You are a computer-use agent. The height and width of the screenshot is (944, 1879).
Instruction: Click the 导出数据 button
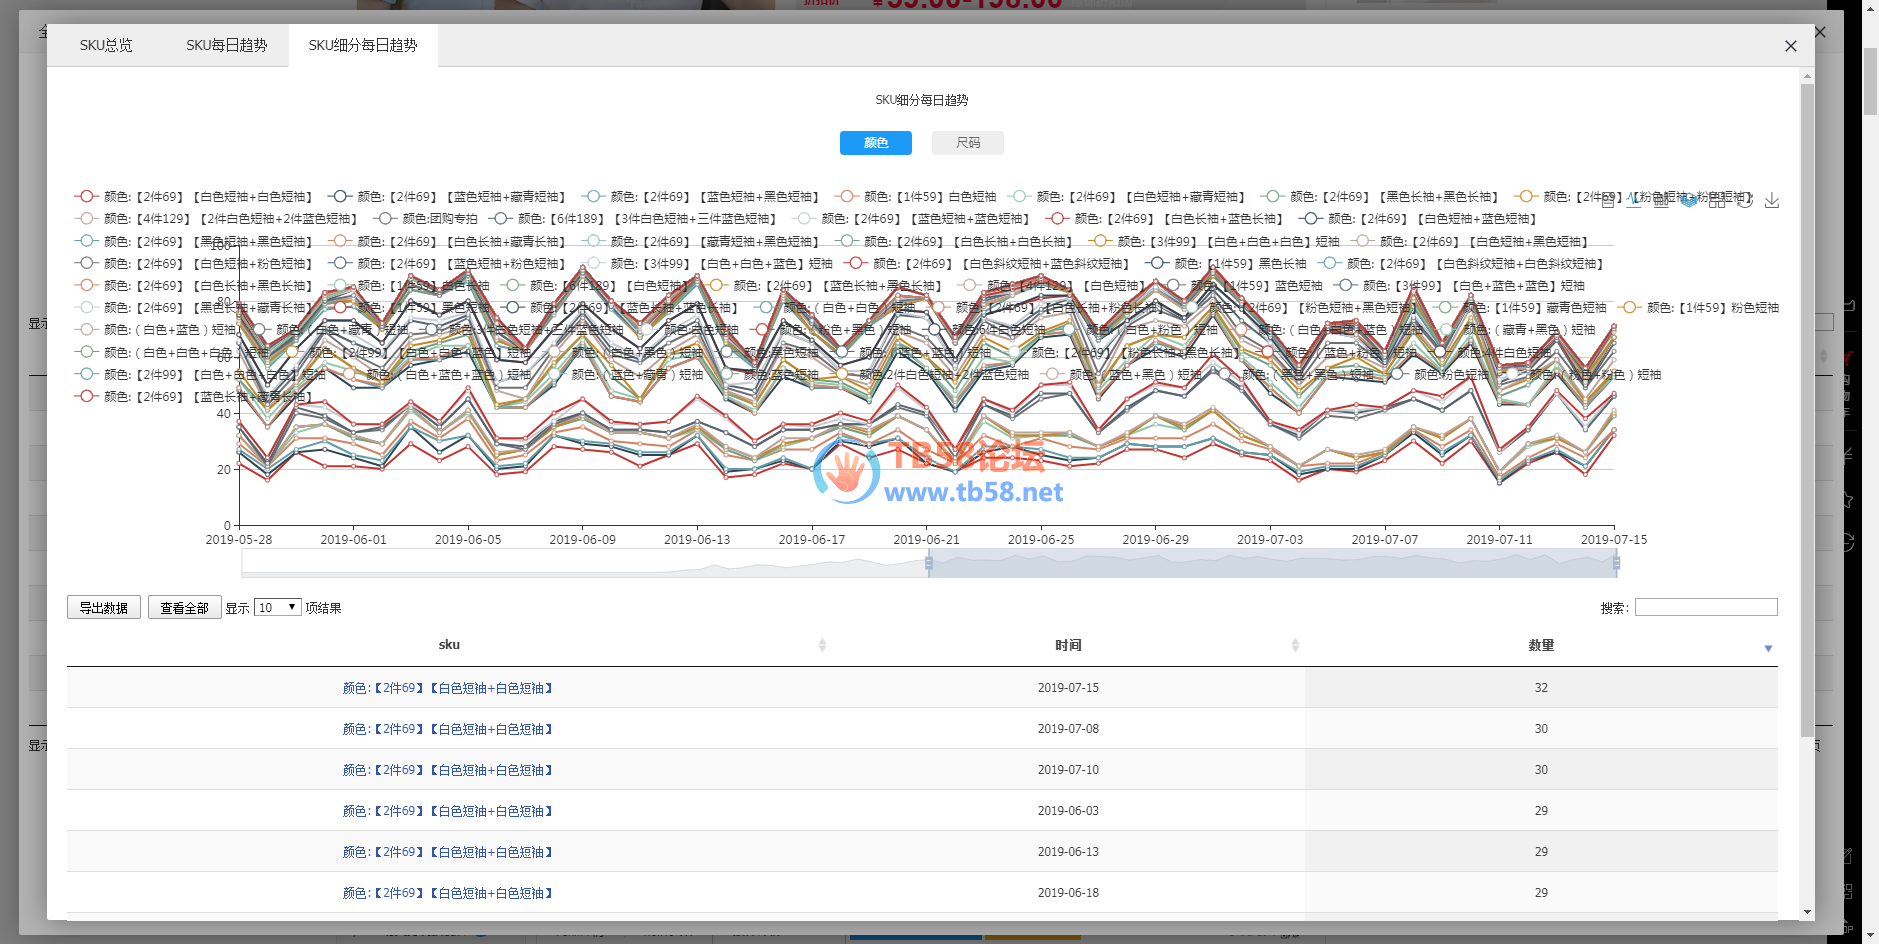point(104,608)
